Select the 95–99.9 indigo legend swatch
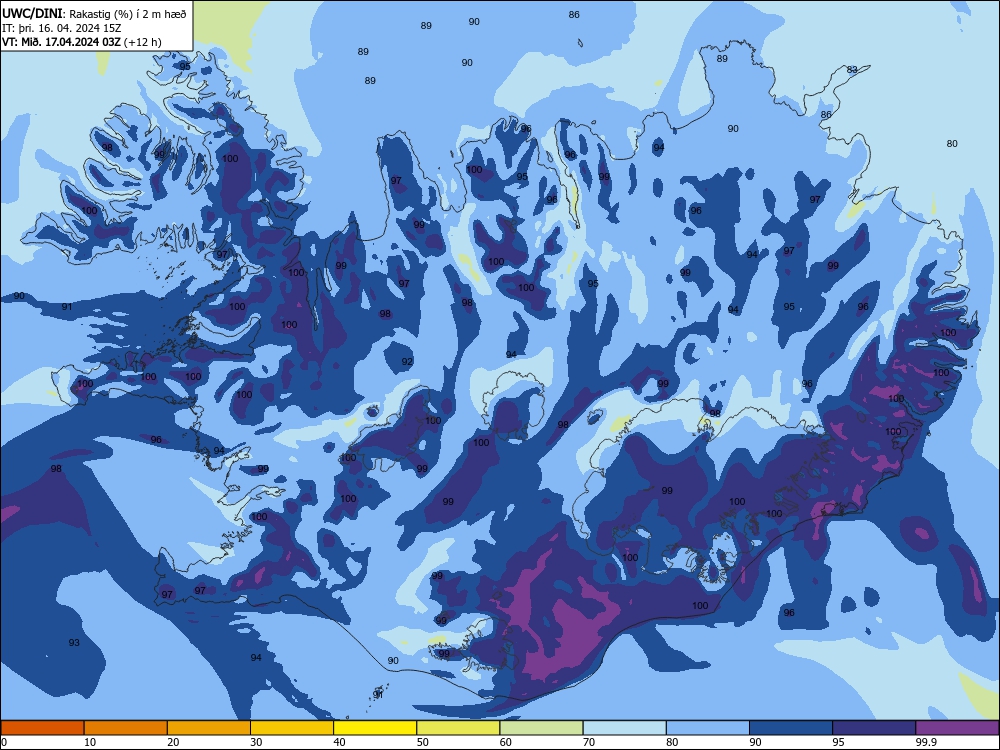The width and height of the screenshot is (1000, 750). pyautogui.click(x=874, y=728)
